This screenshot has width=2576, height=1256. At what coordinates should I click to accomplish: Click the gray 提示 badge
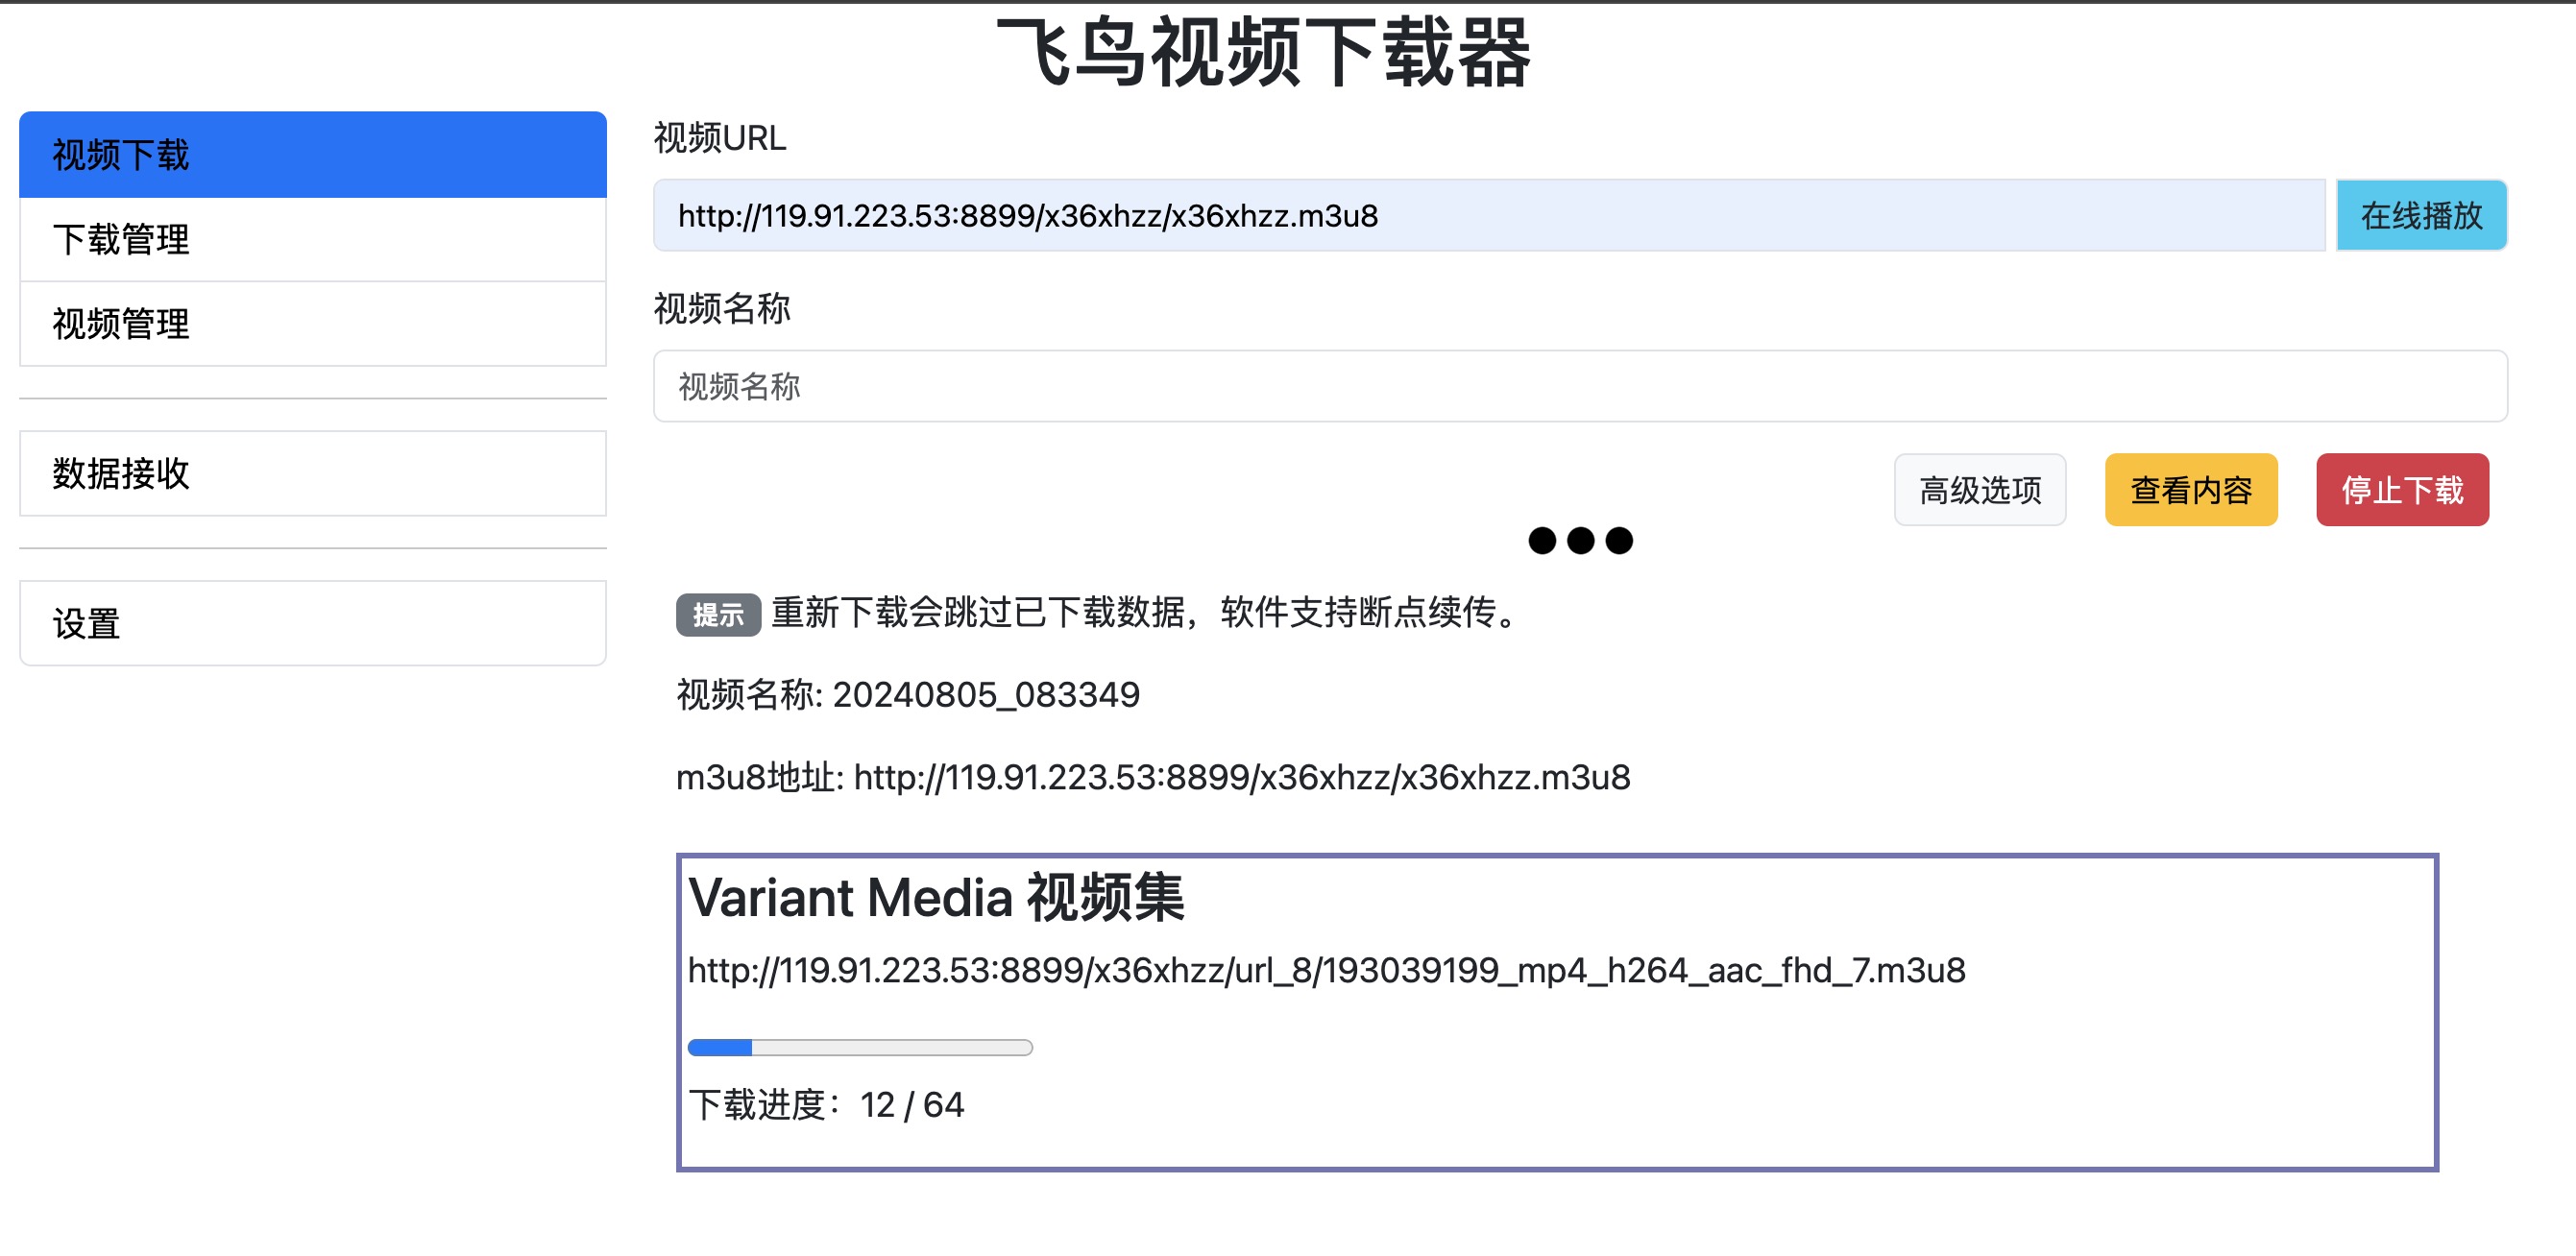click(718, 614)
